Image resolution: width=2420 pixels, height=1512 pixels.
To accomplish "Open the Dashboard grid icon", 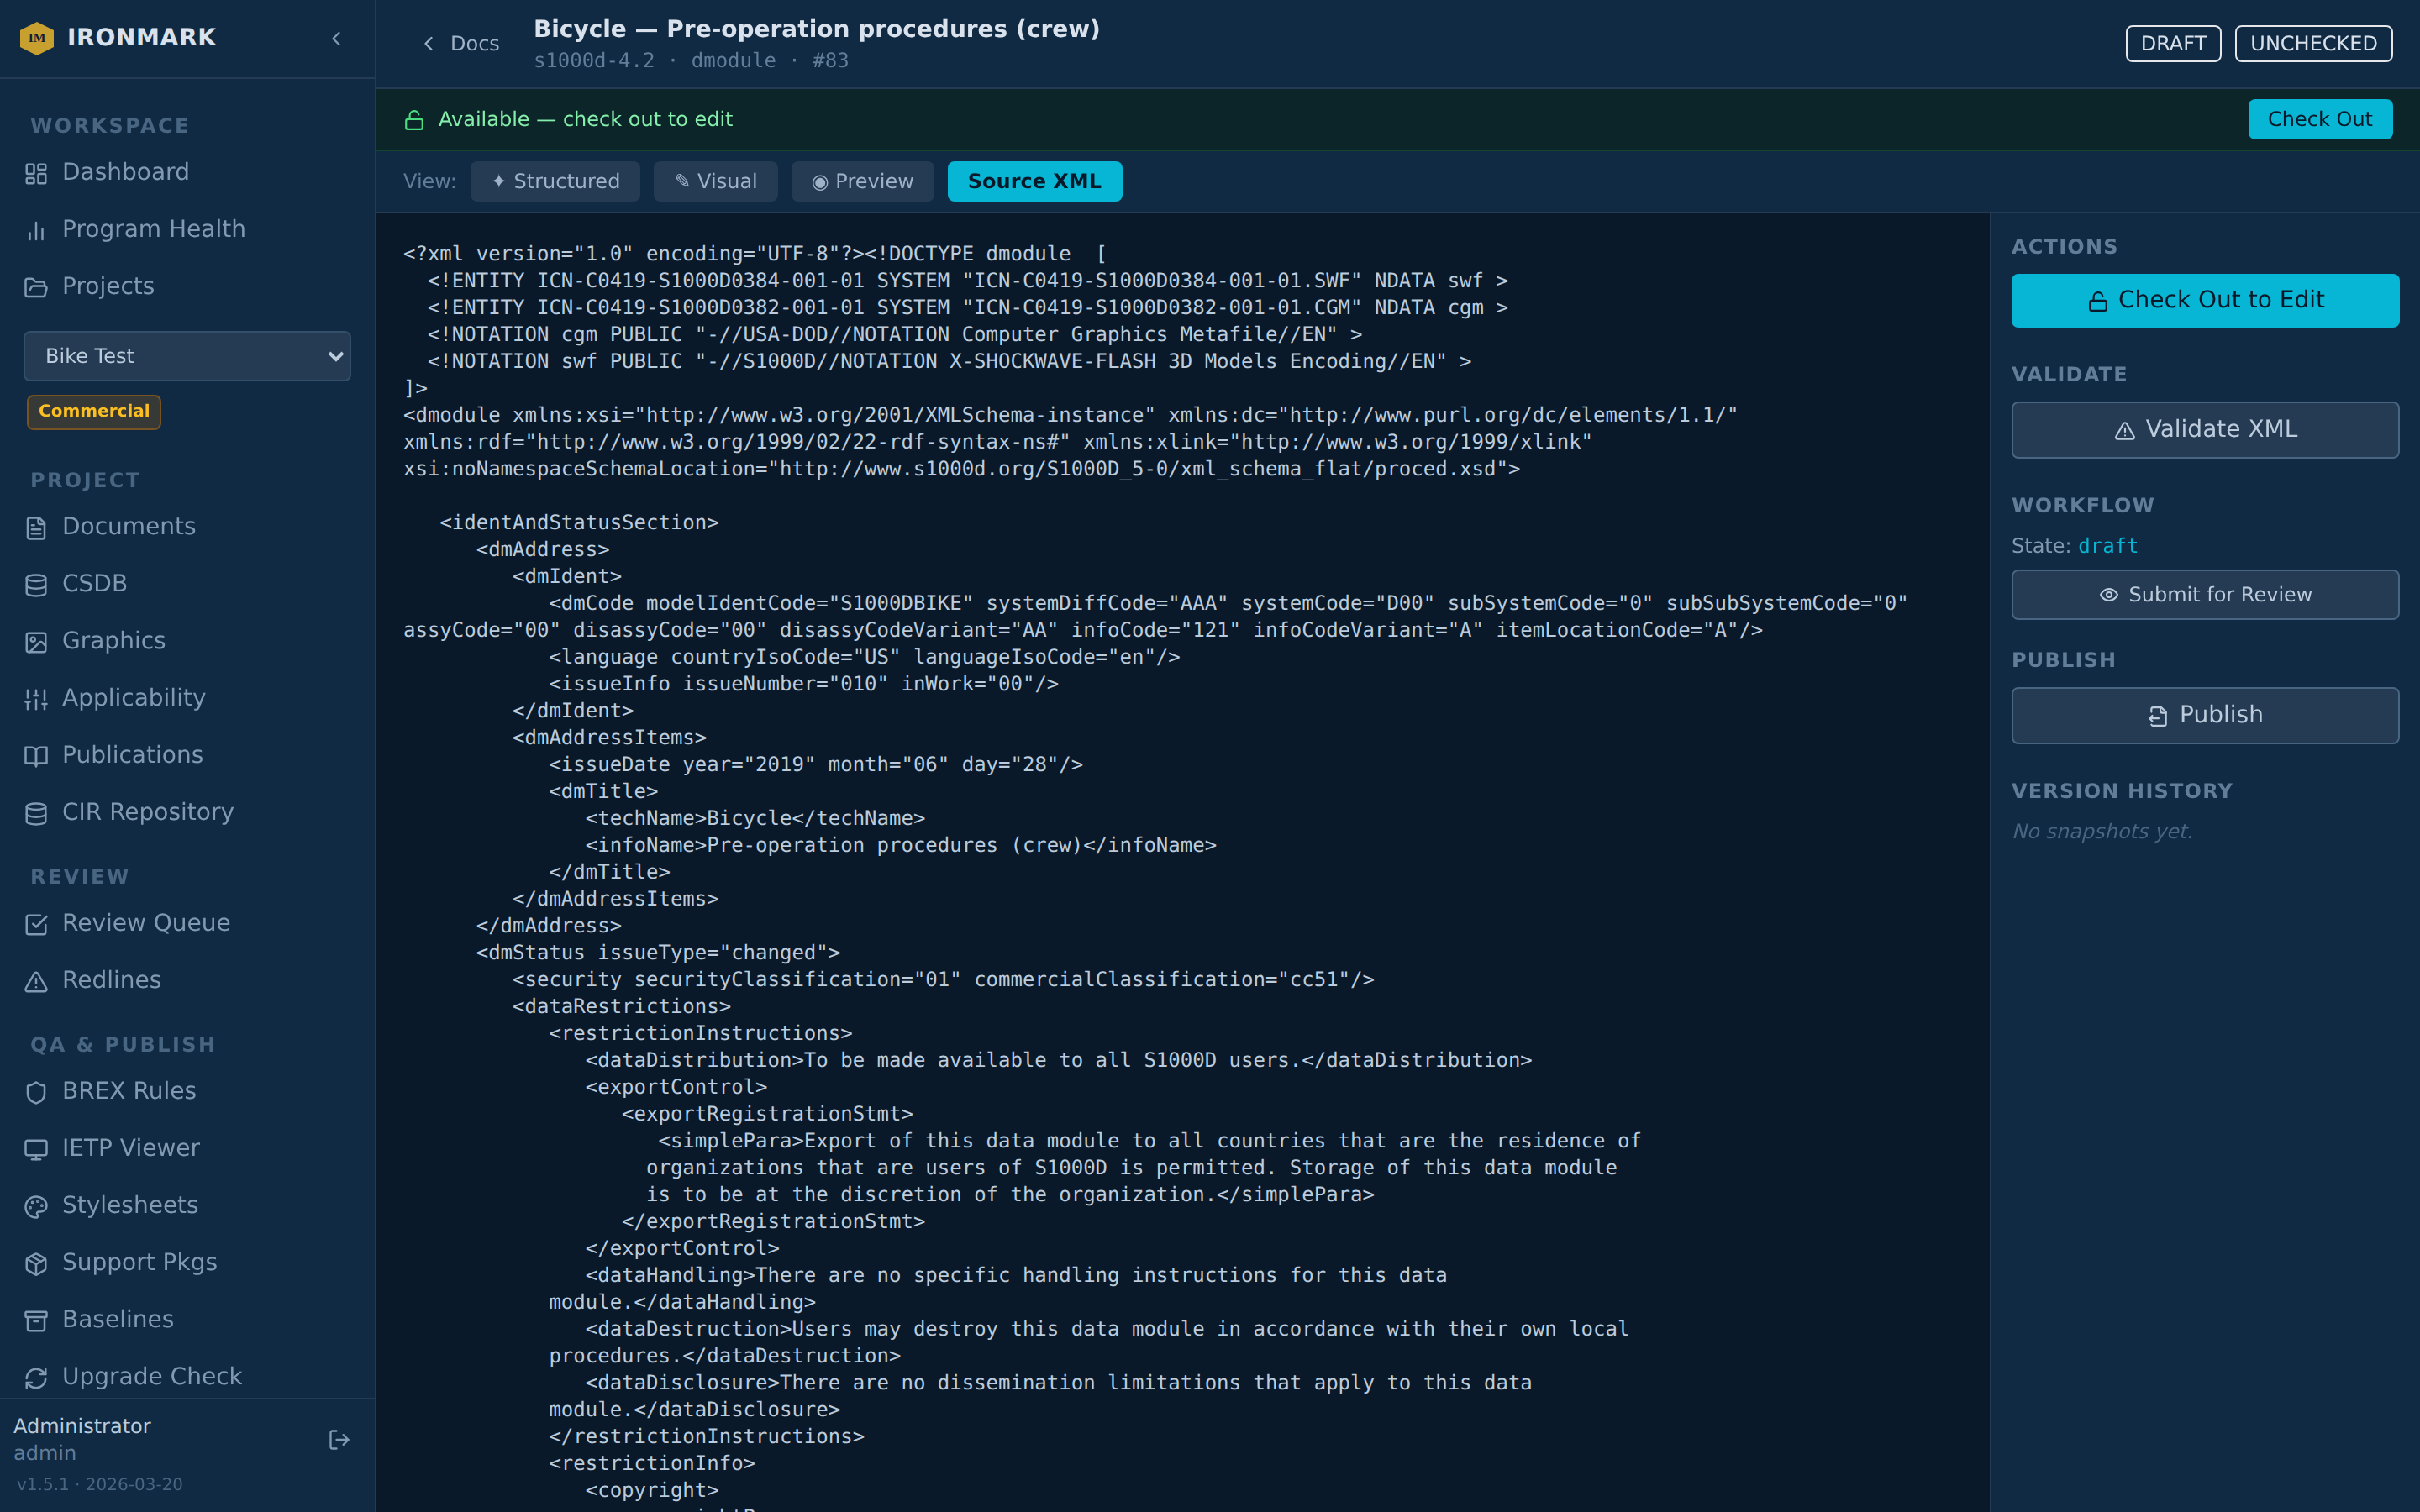I will click(x=36, y=174).
